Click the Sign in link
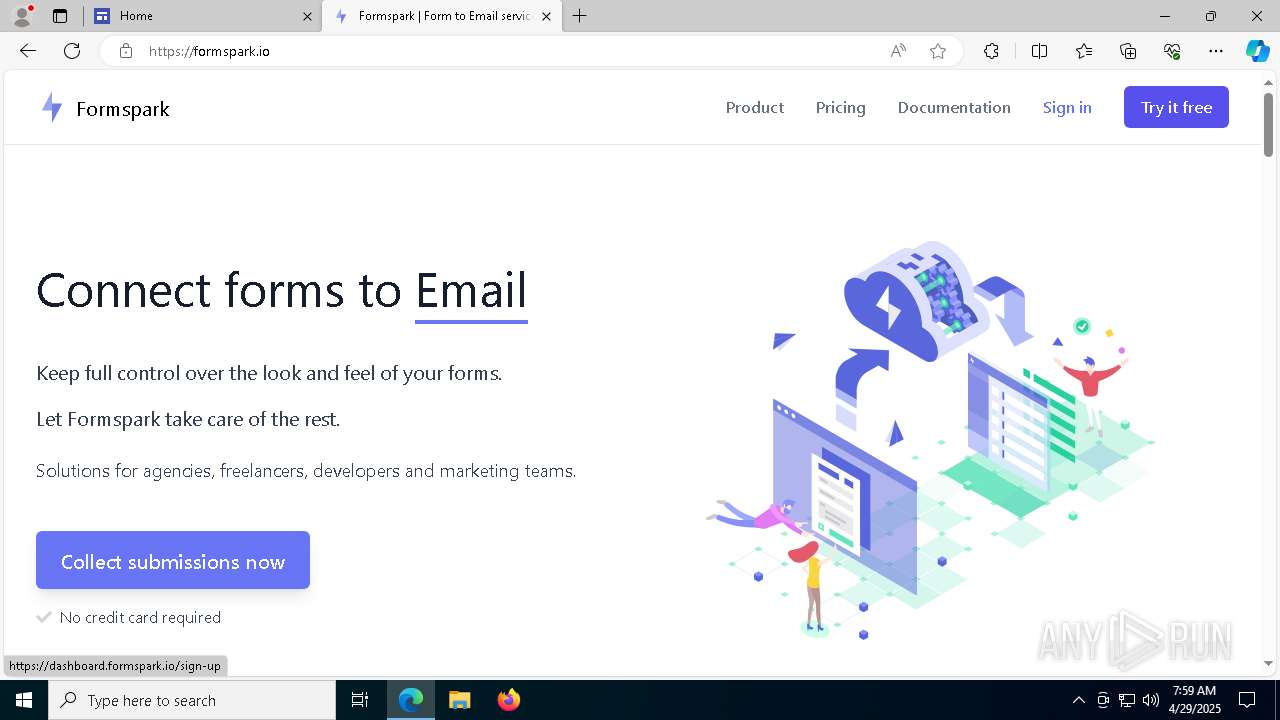Image resolution: width=1280 pixels, height=720 pixels. [x=1067, y=108]
